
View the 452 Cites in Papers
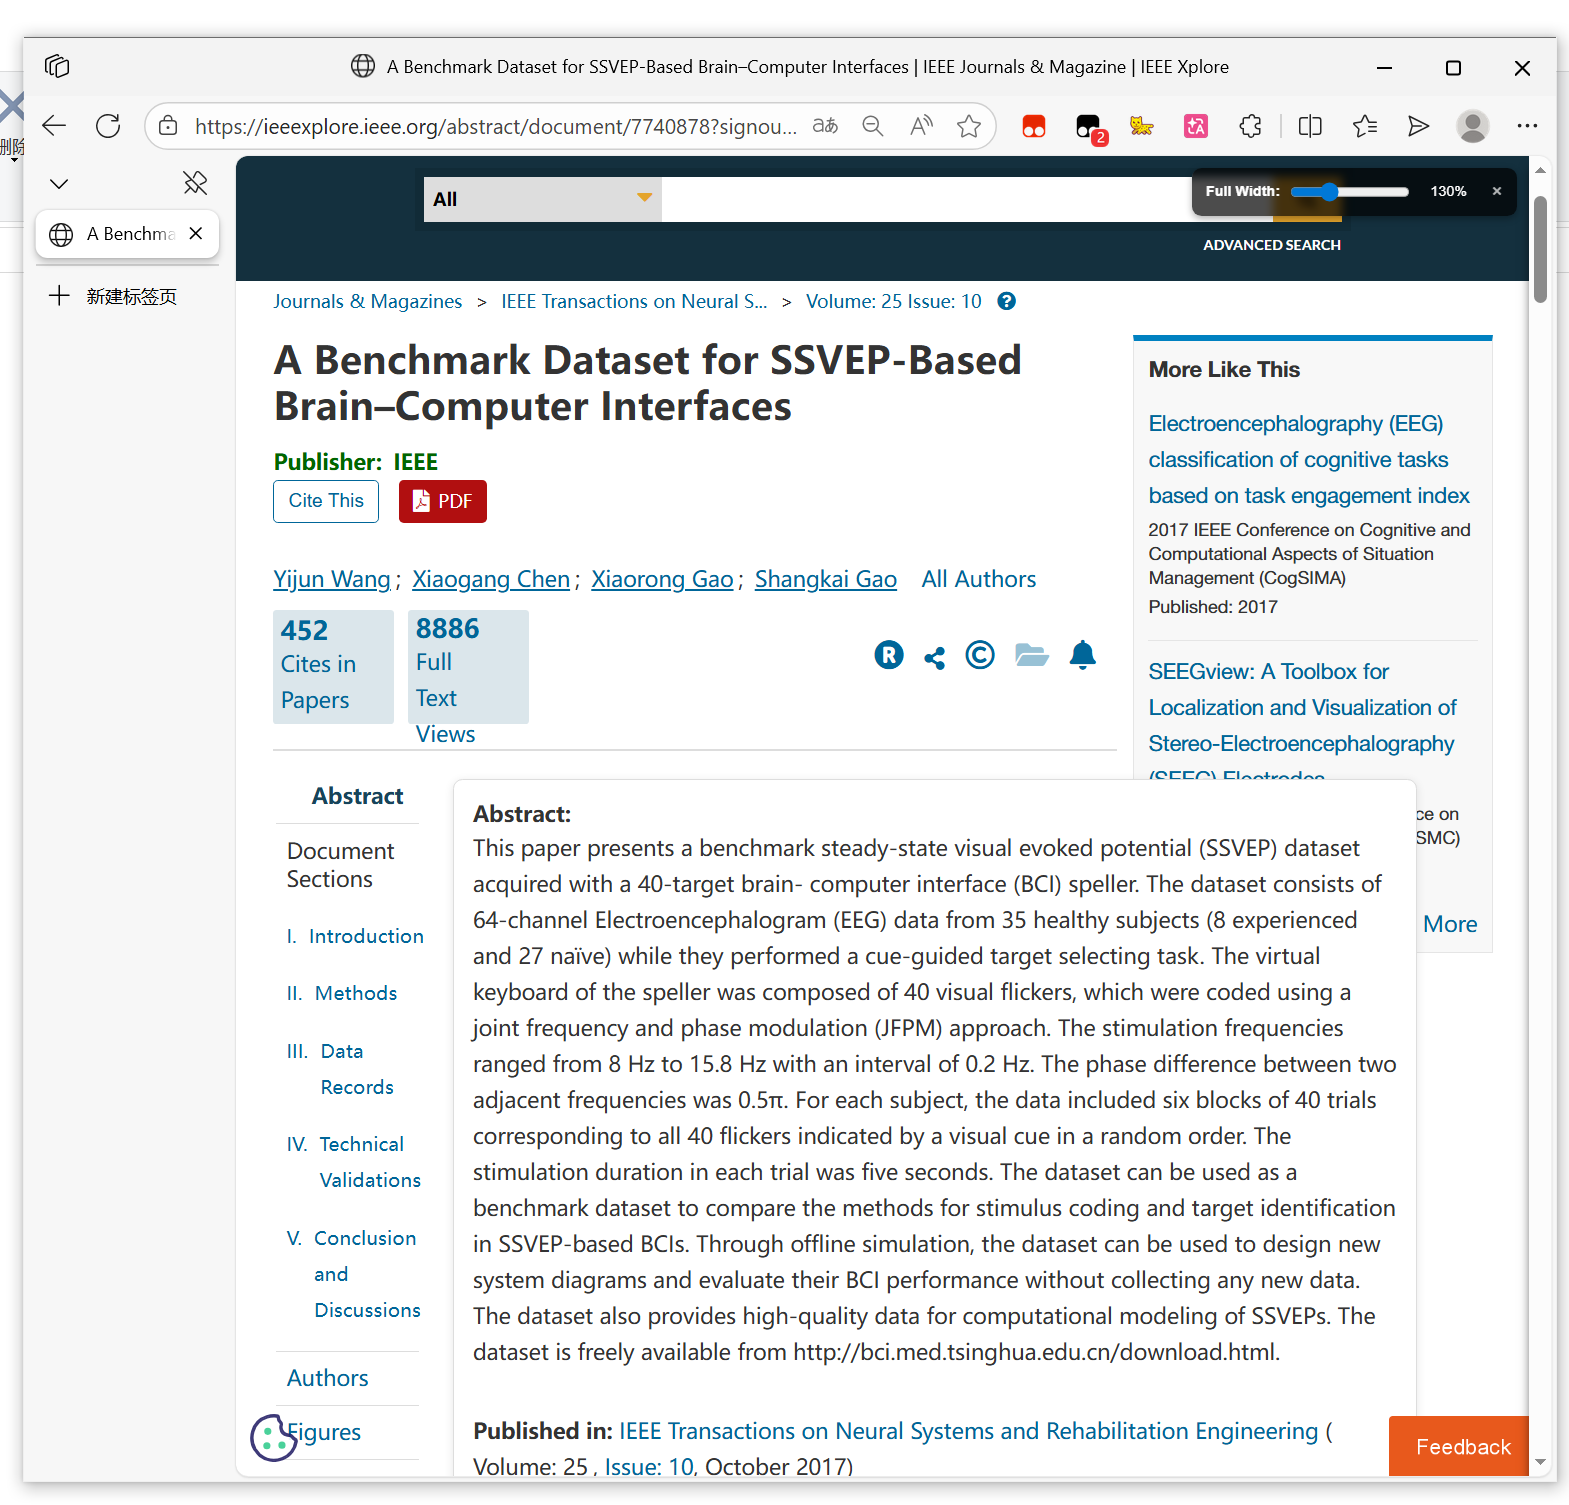pyautogui.click(x=333, y=666)
